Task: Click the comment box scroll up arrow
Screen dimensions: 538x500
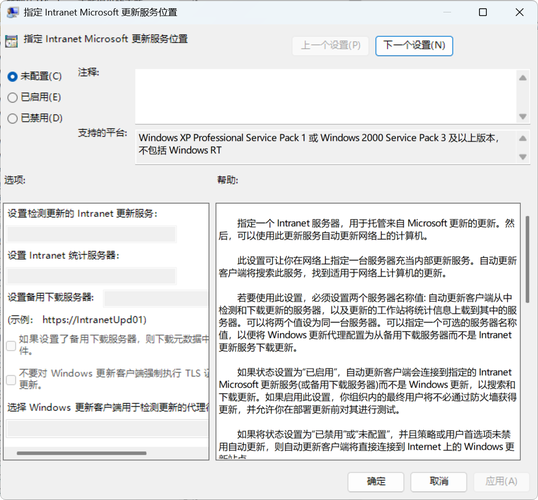Action: pos(523,78)
